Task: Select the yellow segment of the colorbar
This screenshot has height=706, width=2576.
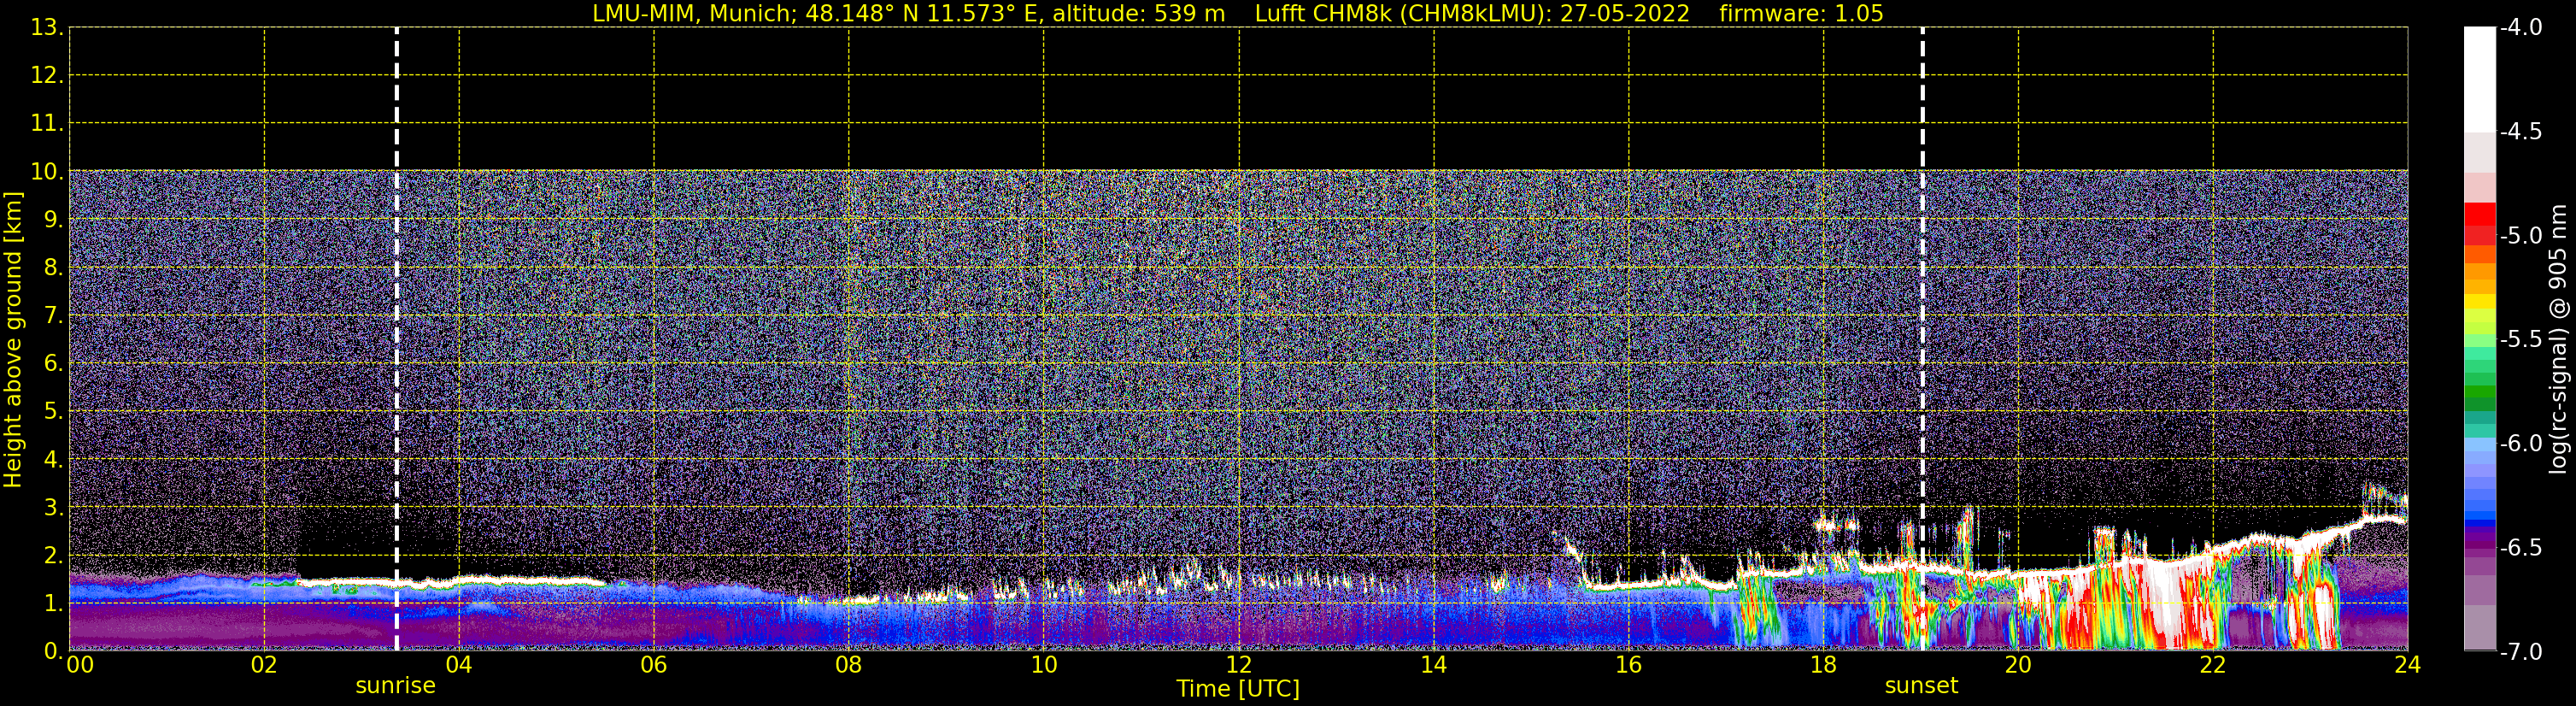Action: tap(2479, 302)
